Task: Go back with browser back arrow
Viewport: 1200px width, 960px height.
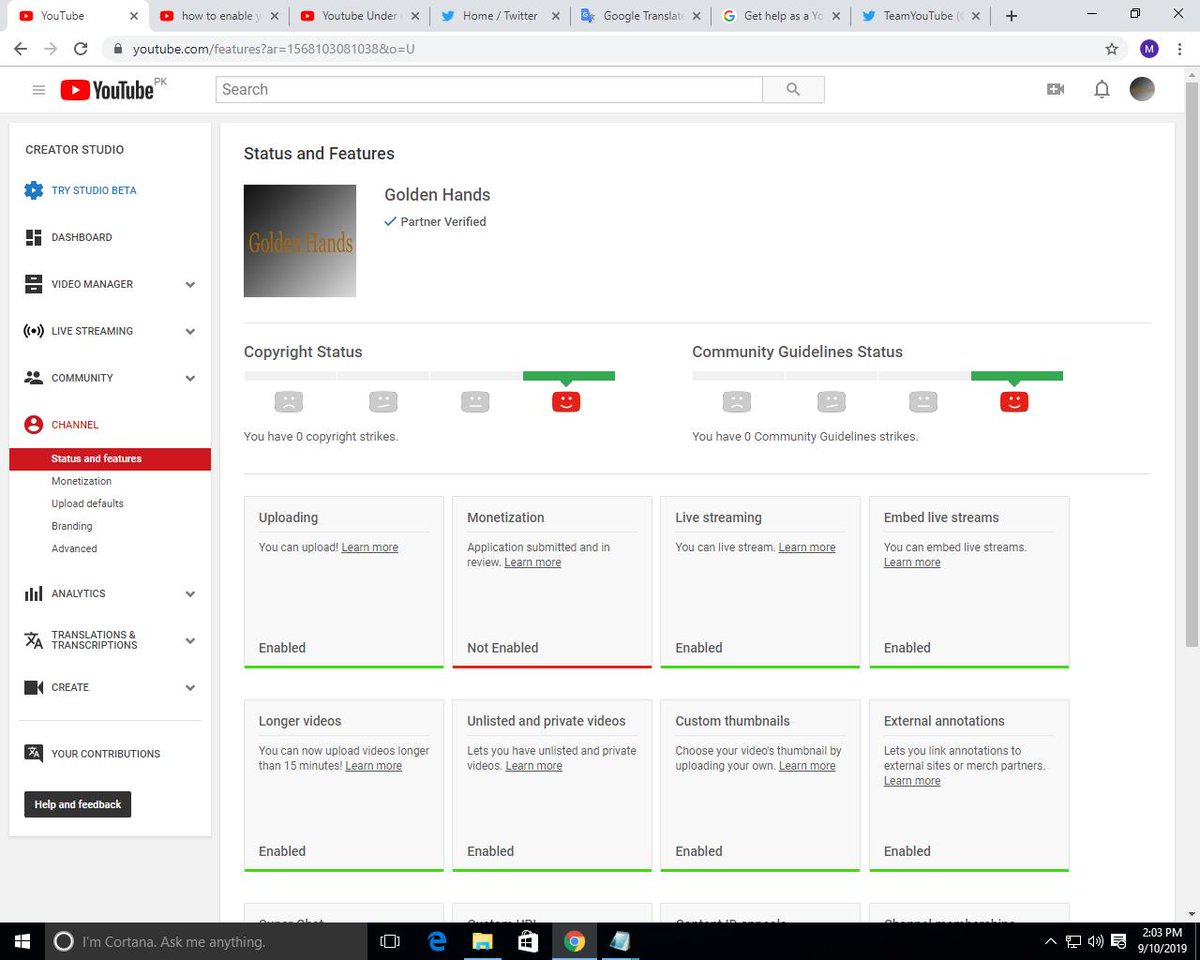Action: (x=20, y=48)
